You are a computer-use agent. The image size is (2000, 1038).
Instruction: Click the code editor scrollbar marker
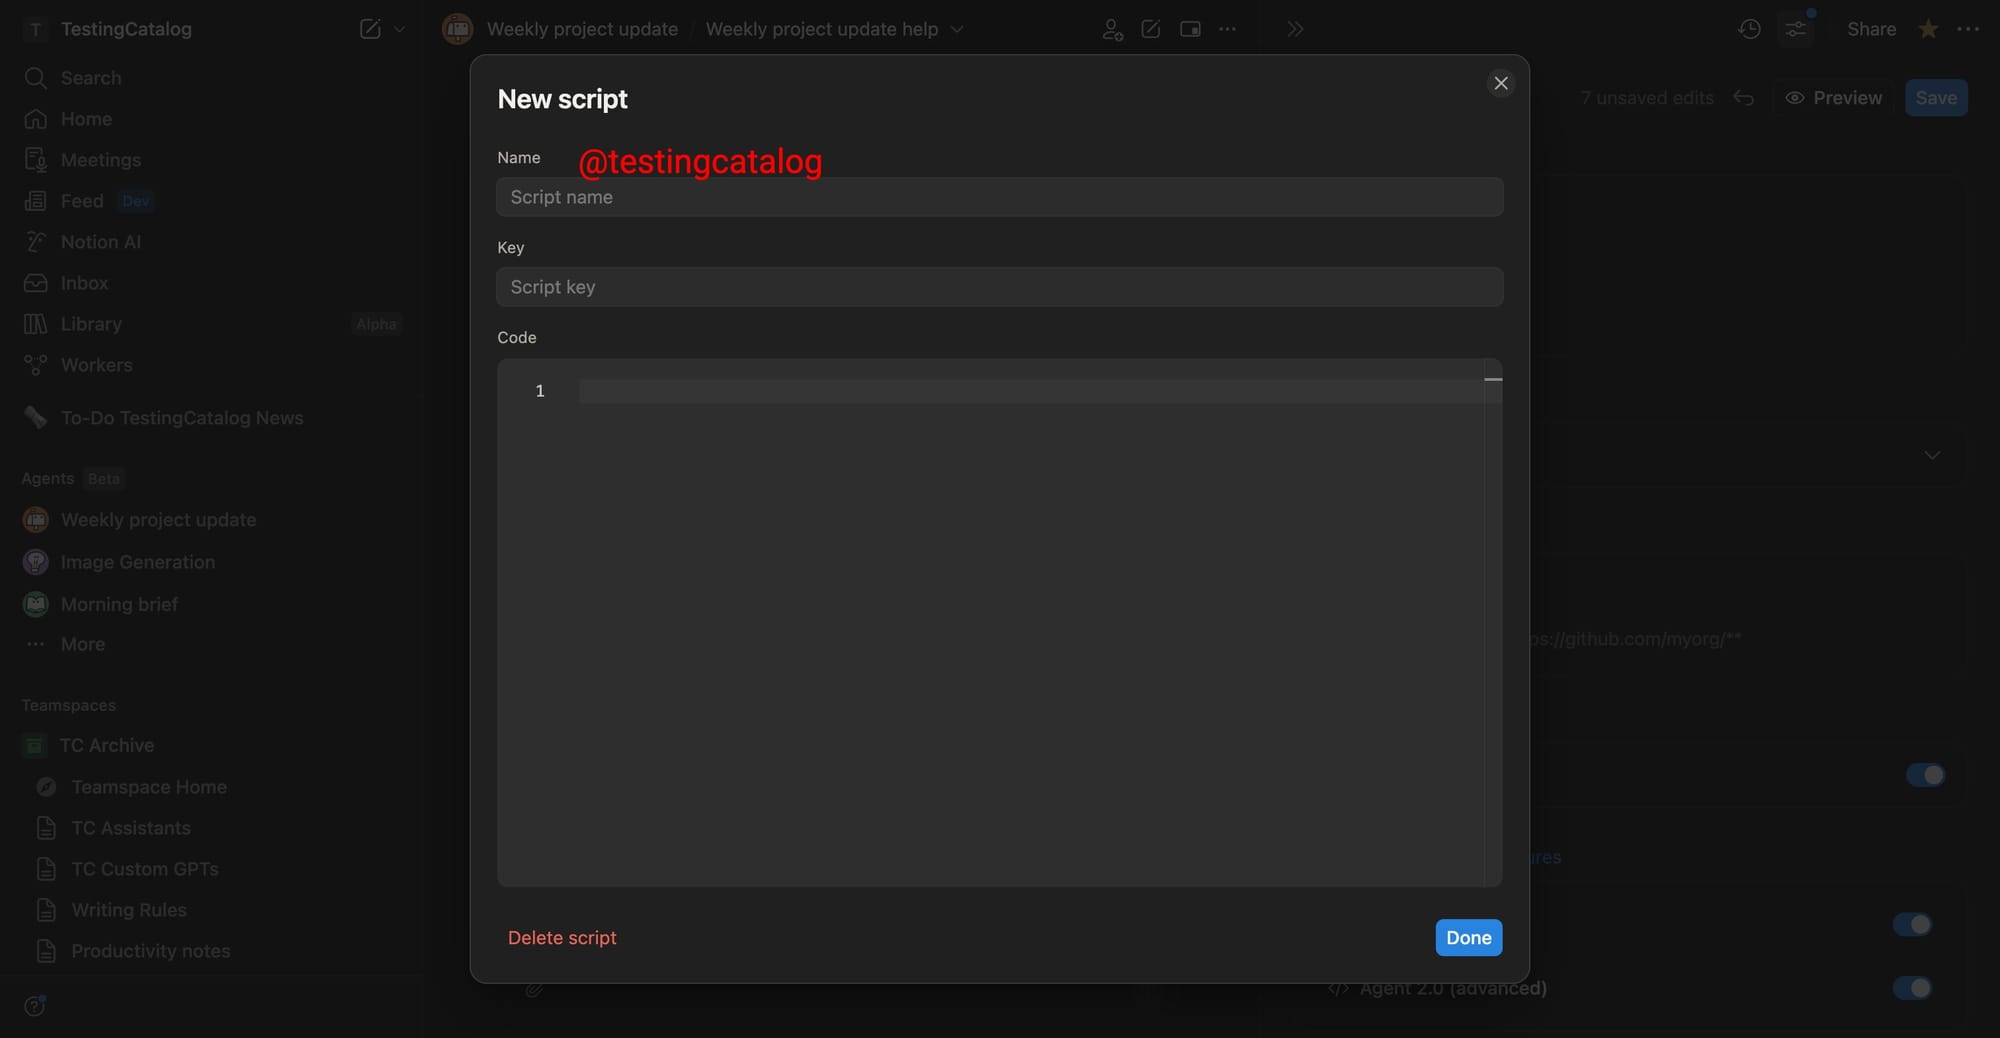coord(1493,380)
